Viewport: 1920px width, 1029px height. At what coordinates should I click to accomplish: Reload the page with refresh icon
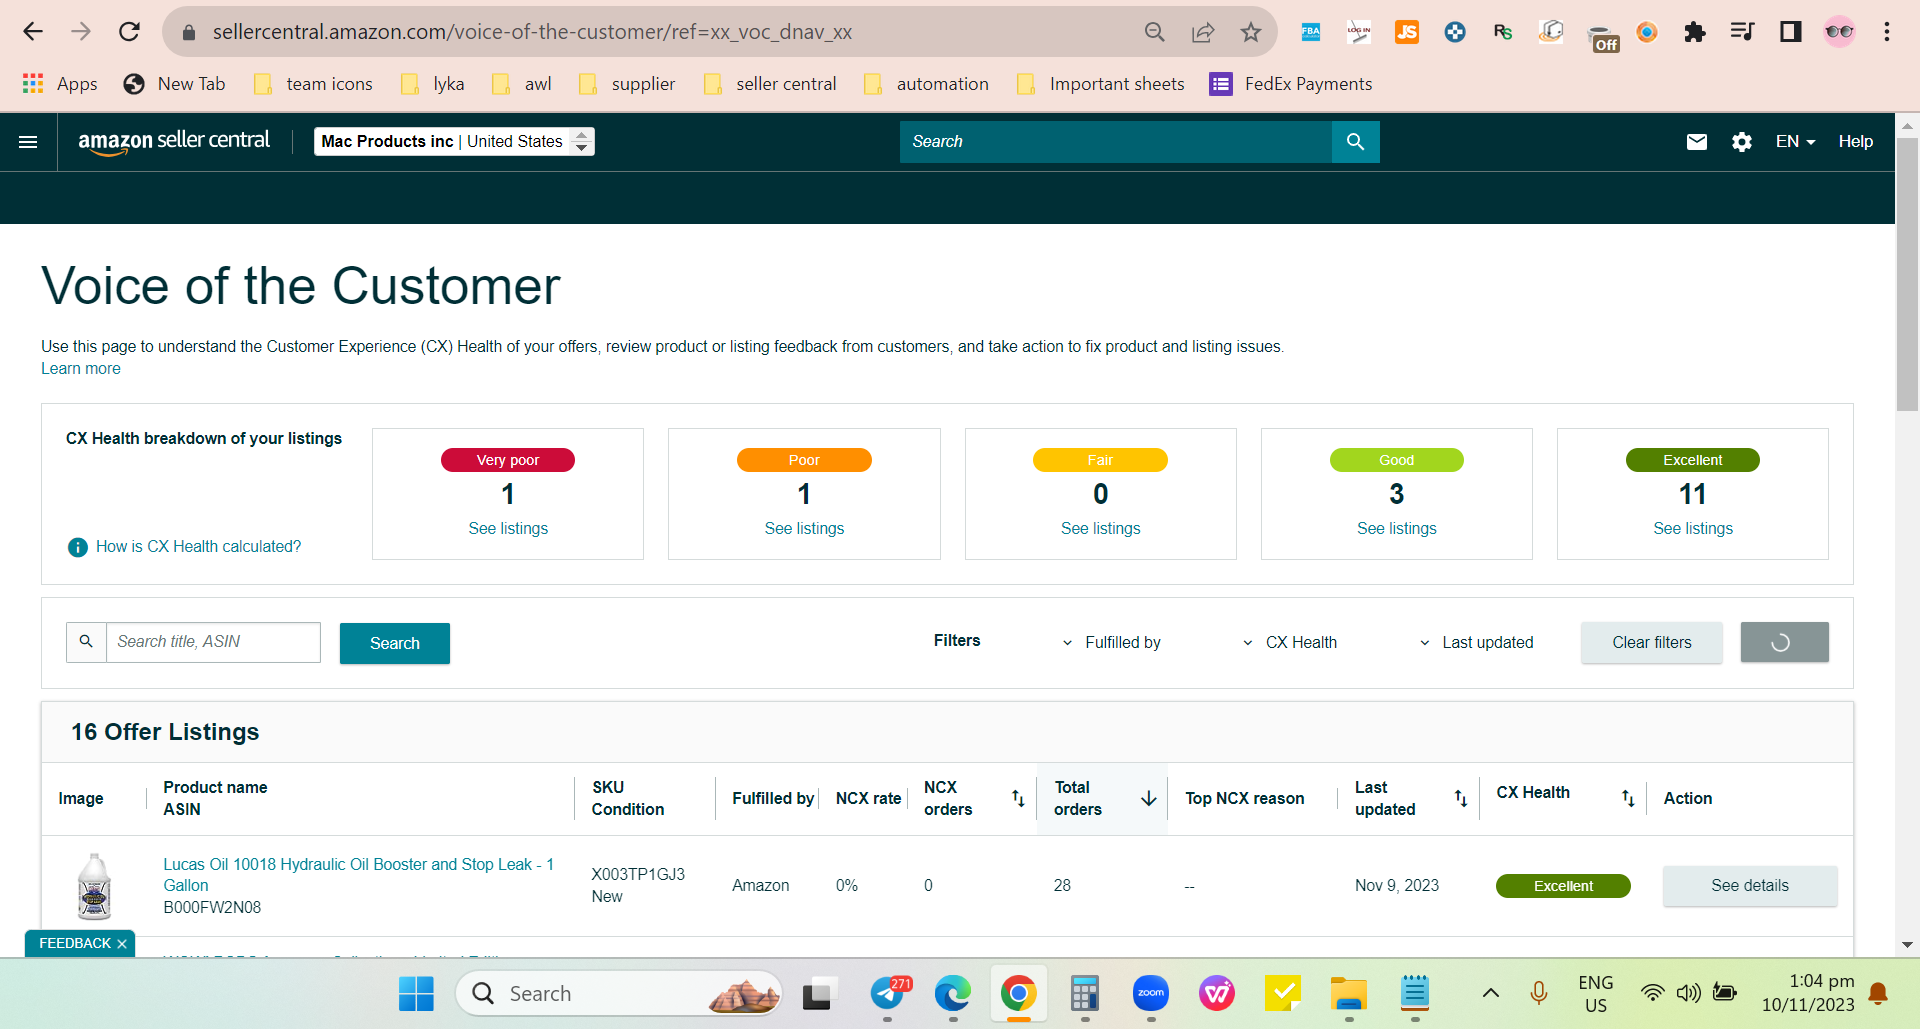point(129,32)
